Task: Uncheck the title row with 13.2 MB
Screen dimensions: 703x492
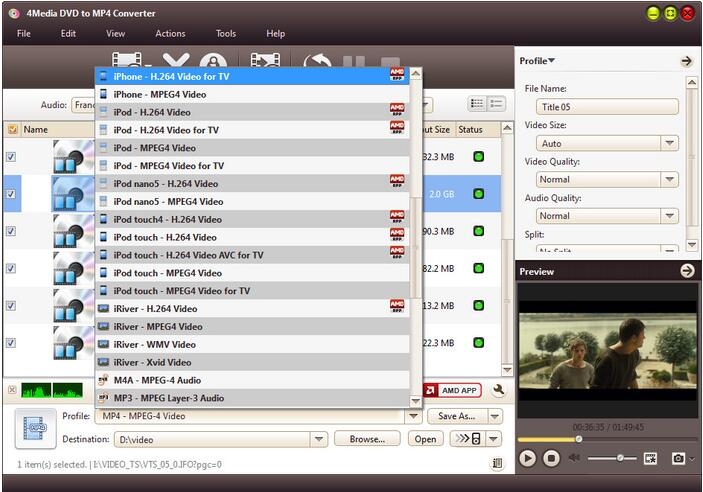Action: tap(11, 306)
